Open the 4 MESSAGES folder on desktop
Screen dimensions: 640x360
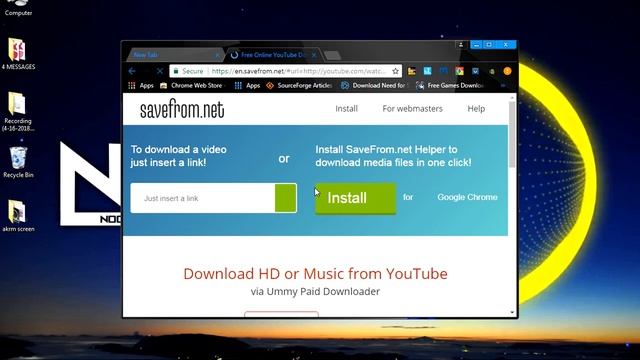coord(18,53)
